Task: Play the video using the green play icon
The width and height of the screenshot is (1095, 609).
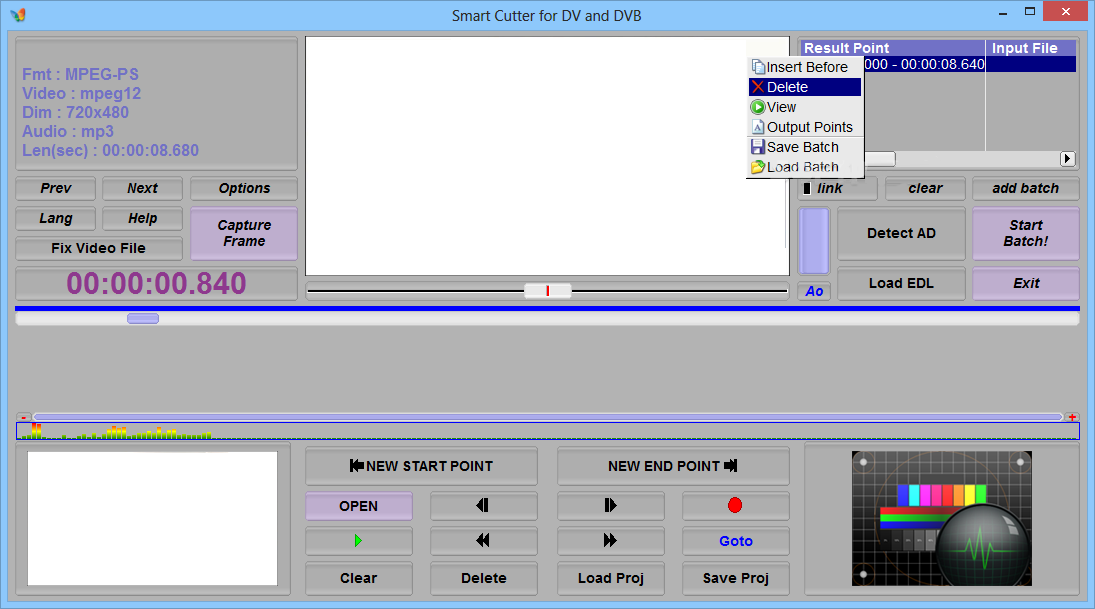Action: [x=358, y=541]
